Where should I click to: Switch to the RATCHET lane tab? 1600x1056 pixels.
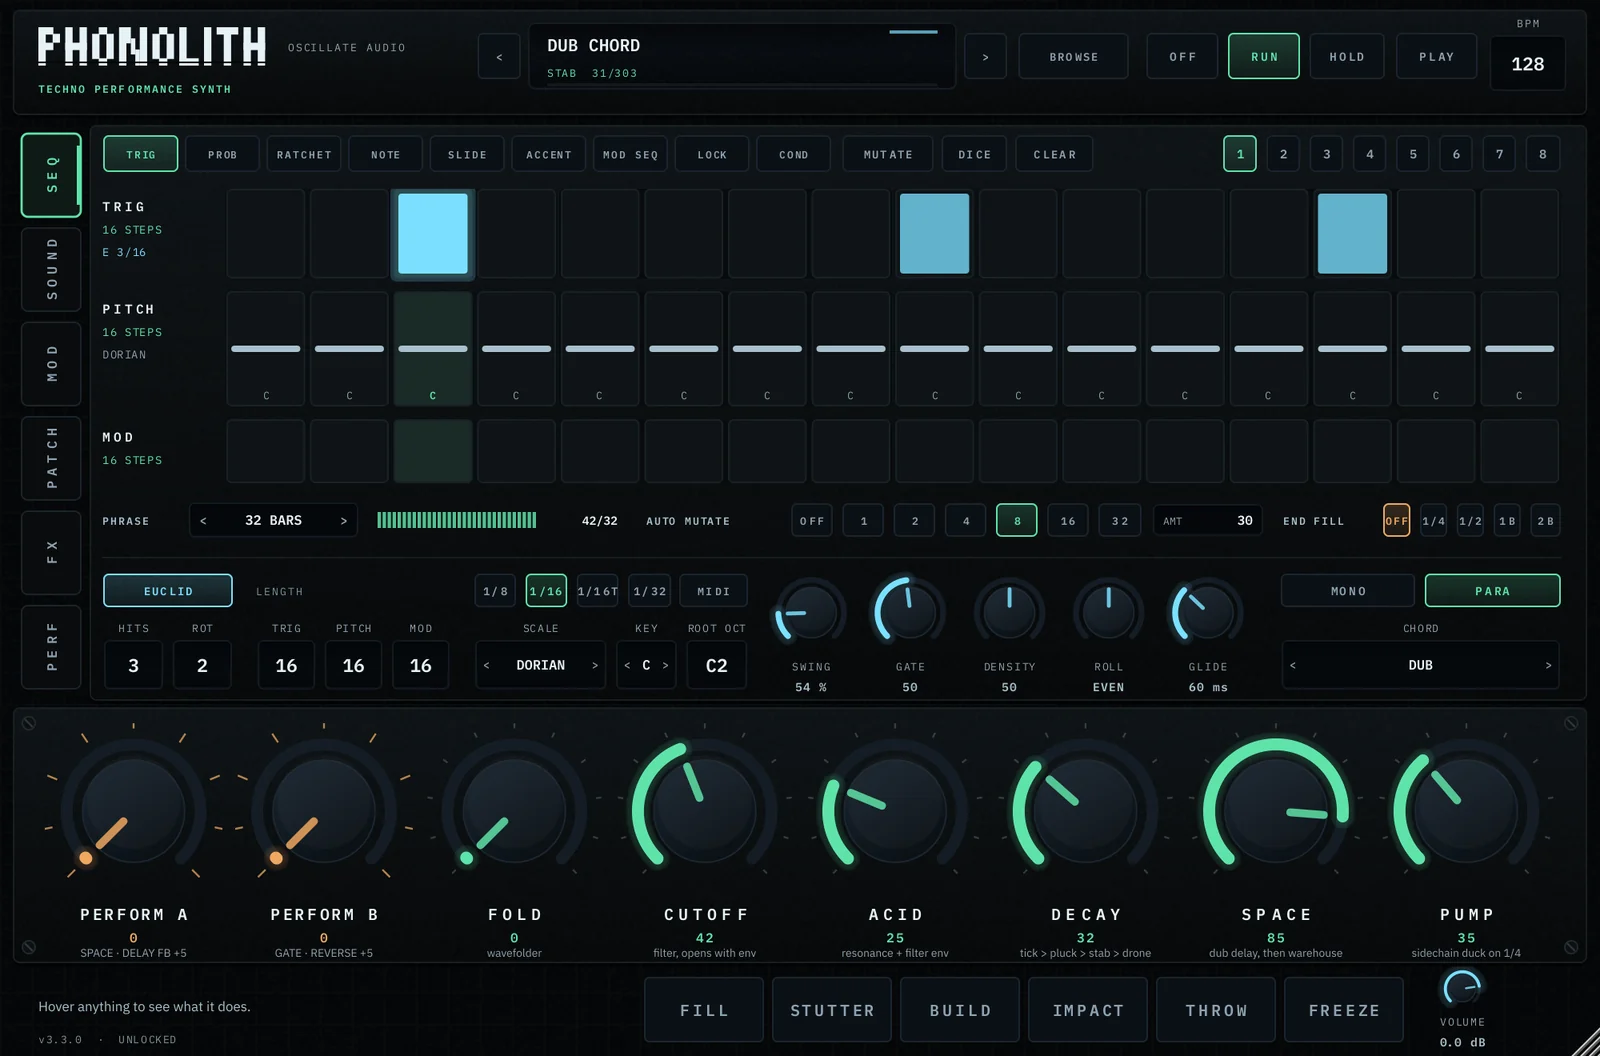pyautogui.click(x=304, y=154)
